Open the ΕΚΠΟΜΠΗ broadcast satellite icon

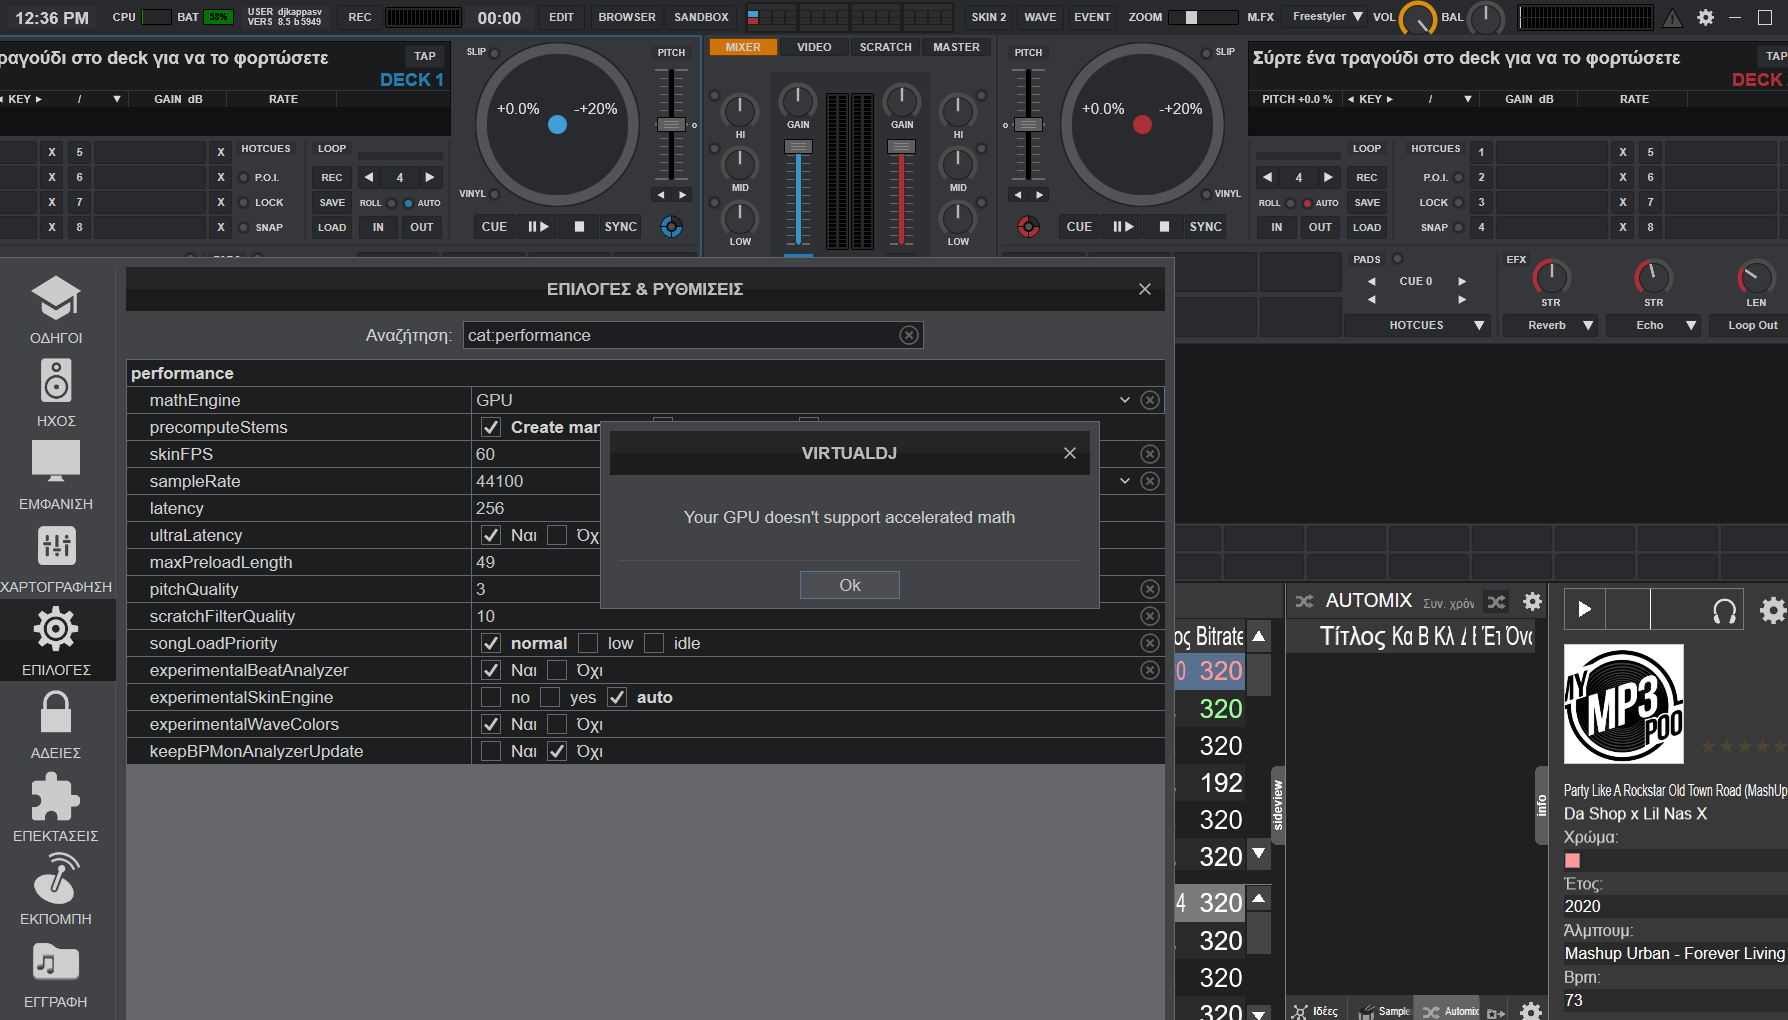[x=56, y=879]
